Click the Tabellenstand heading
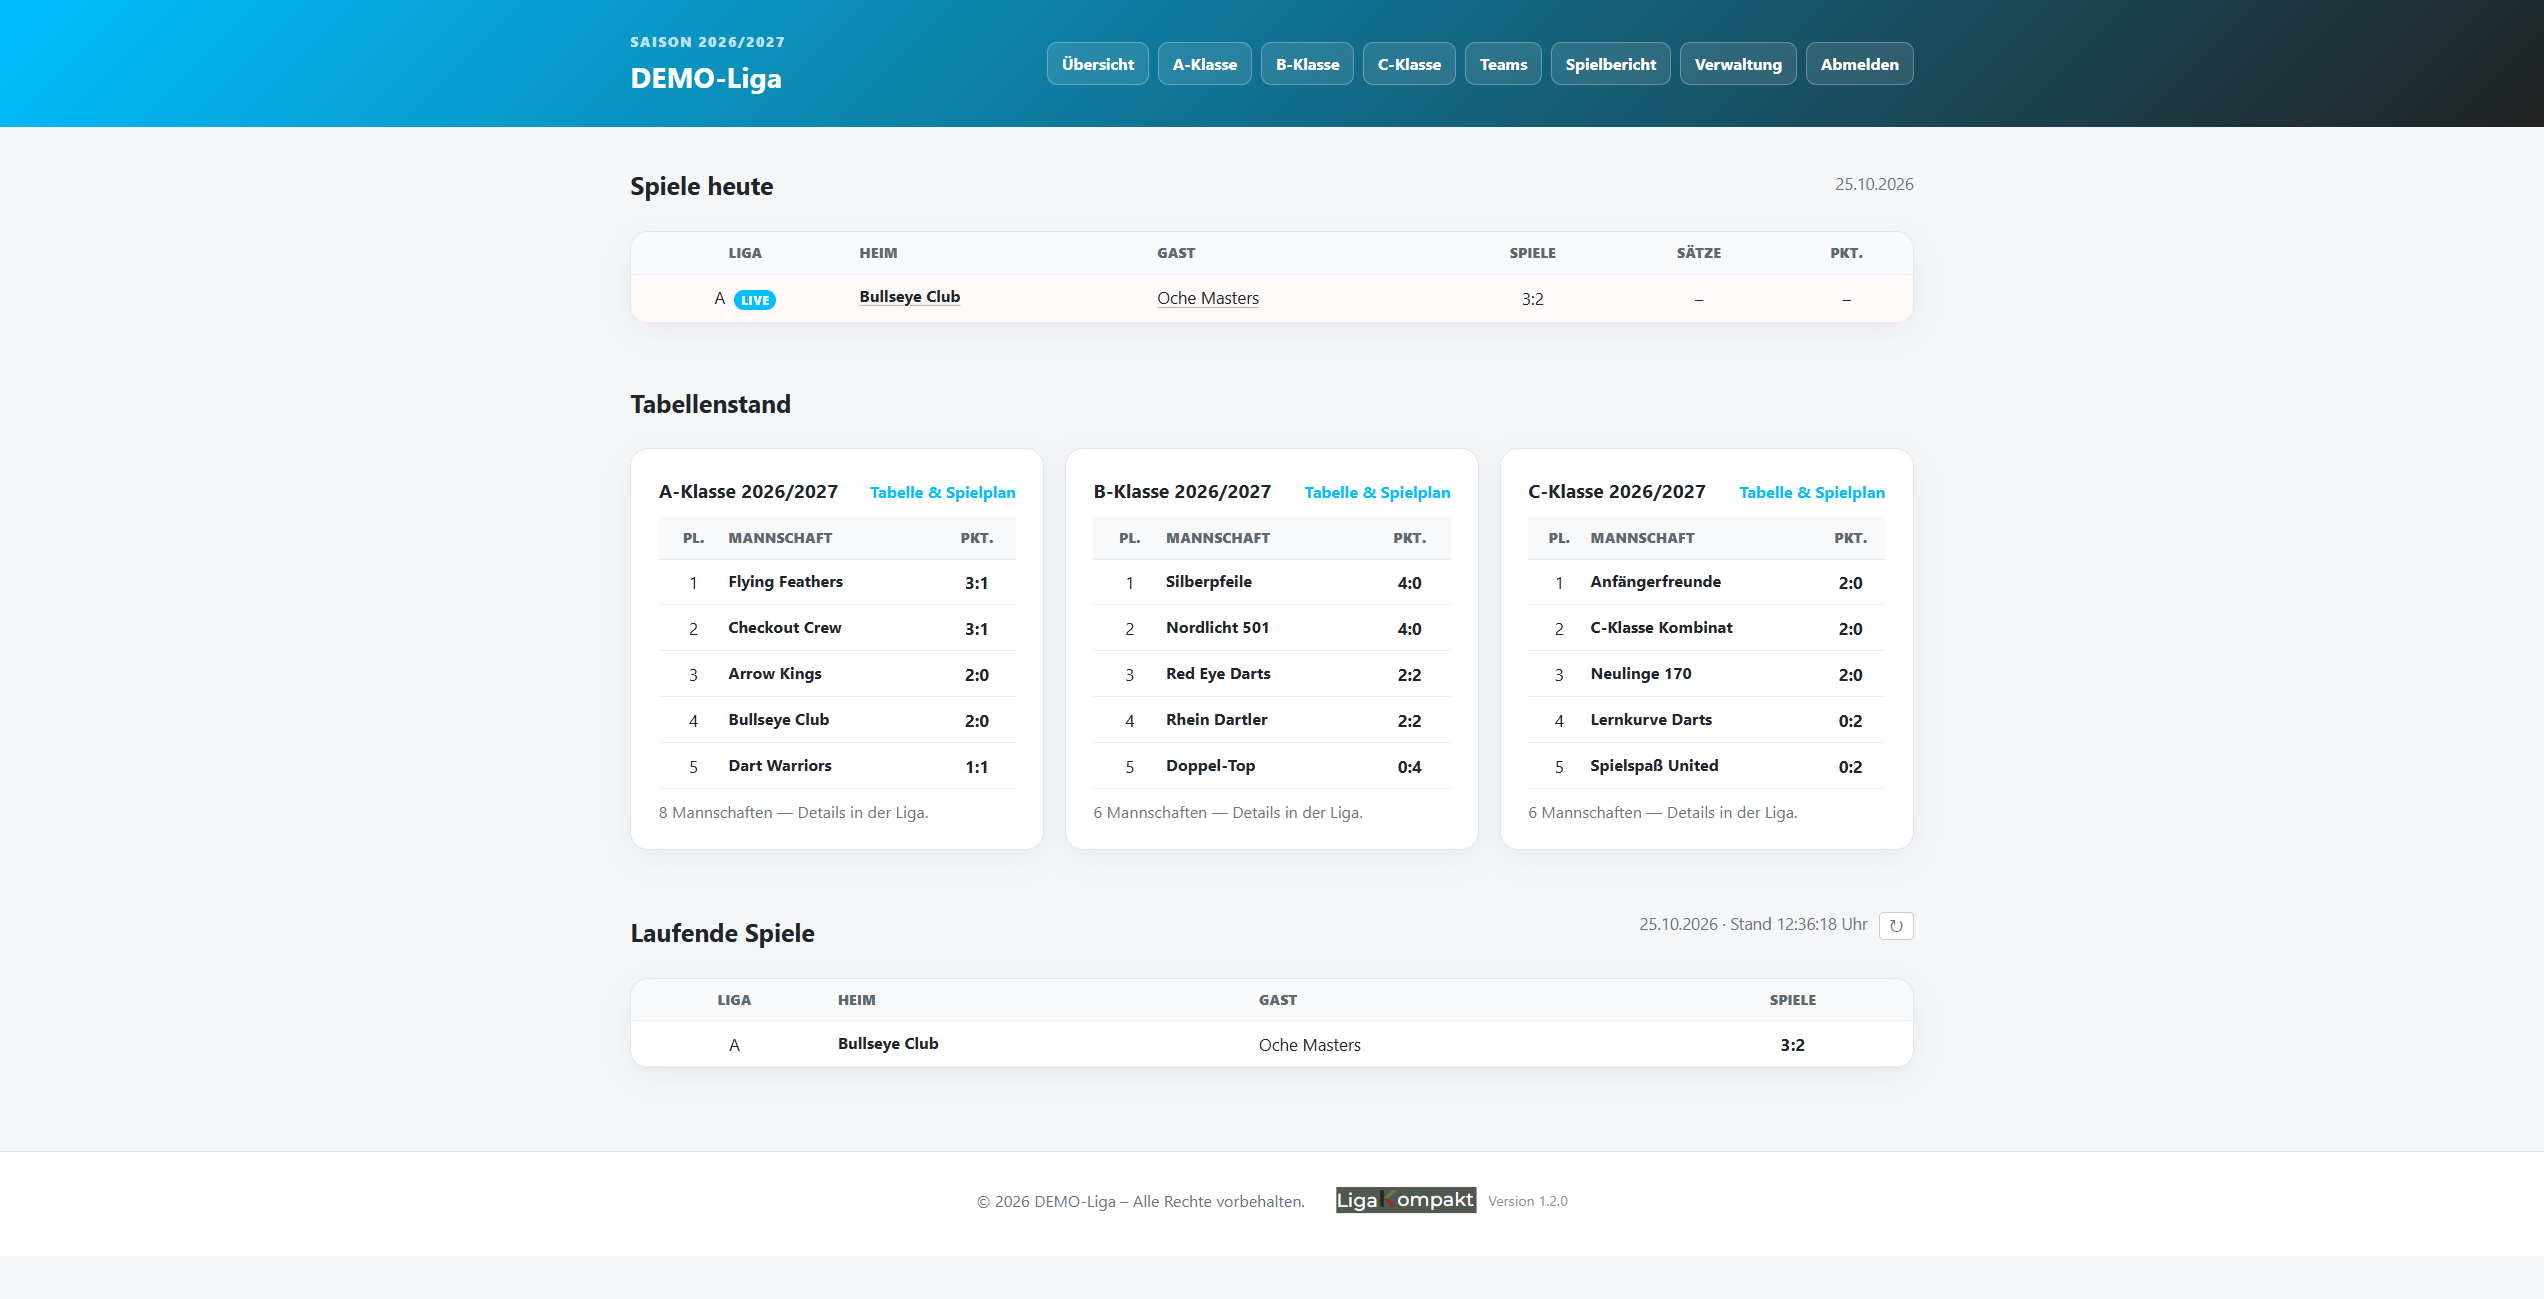Screen dimensions: 2544x1299 pyautogui.click(x=710, y=404)
